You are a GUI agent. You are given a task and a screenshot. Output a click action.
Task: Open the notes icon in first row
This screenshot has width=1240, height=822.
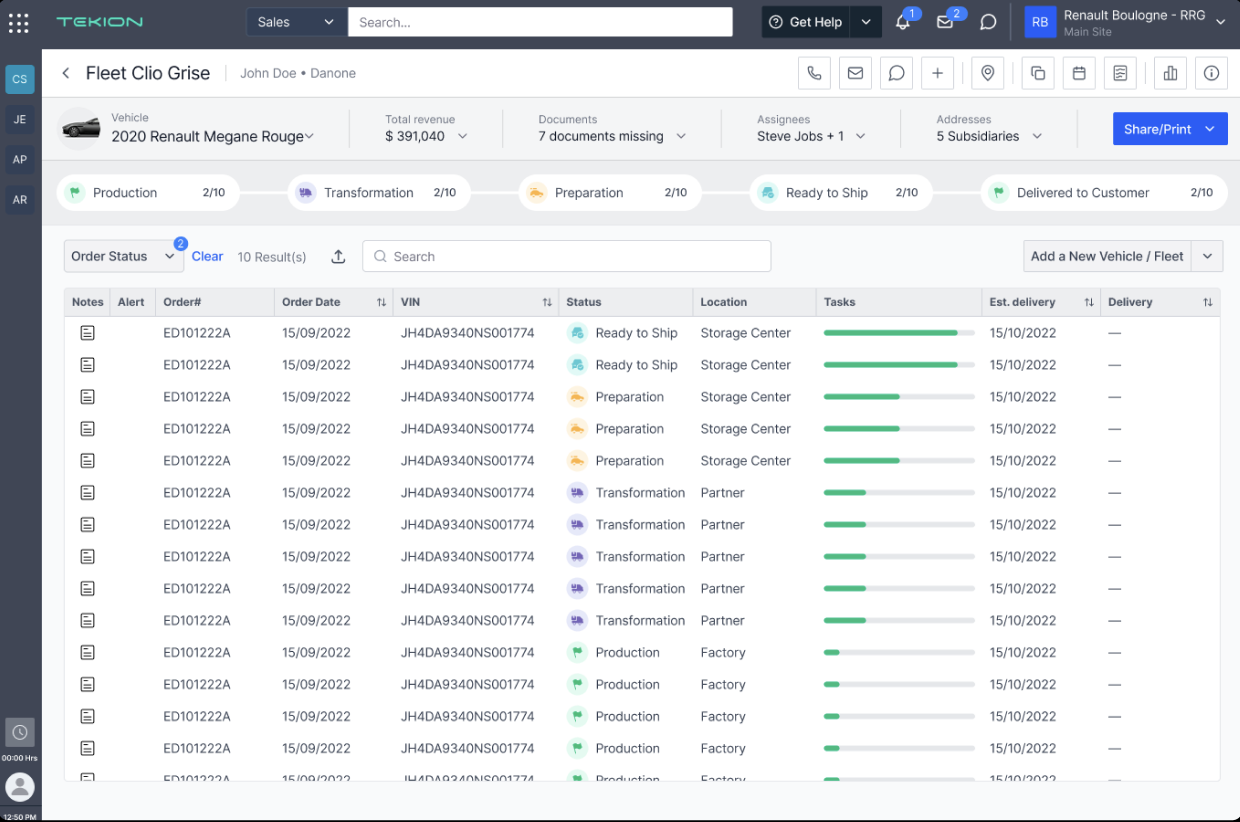pyautogui.click(x=88, y=333)
